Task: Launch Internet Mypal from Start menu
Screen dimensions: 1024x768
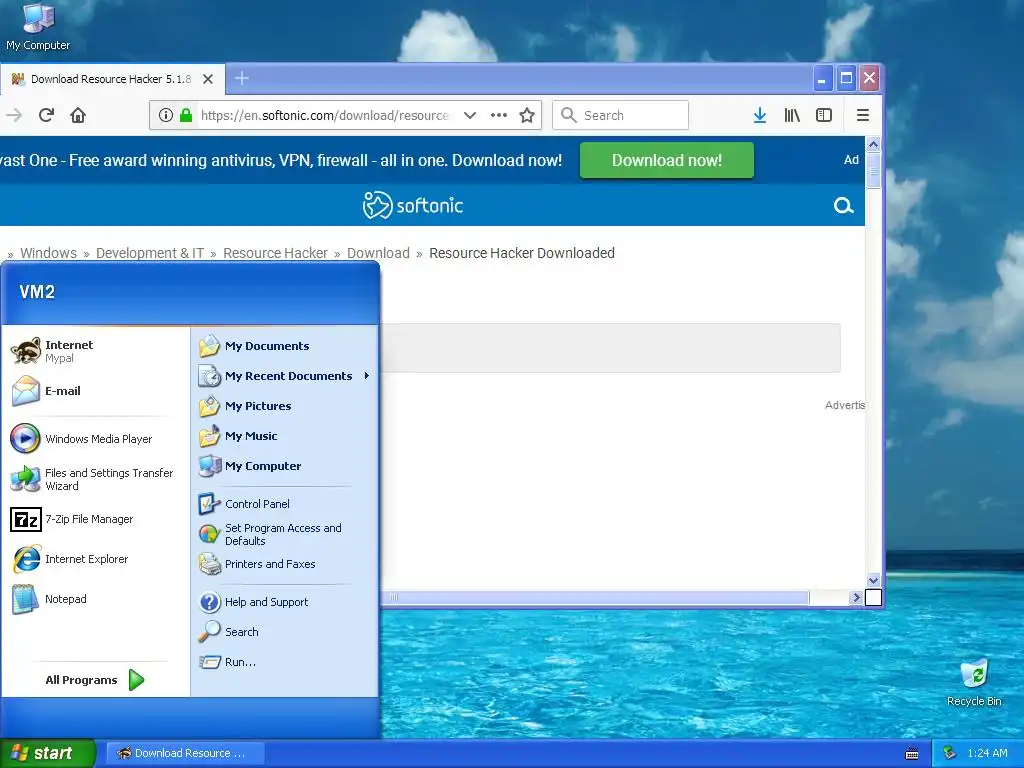Action: click(x=95, y=351)
